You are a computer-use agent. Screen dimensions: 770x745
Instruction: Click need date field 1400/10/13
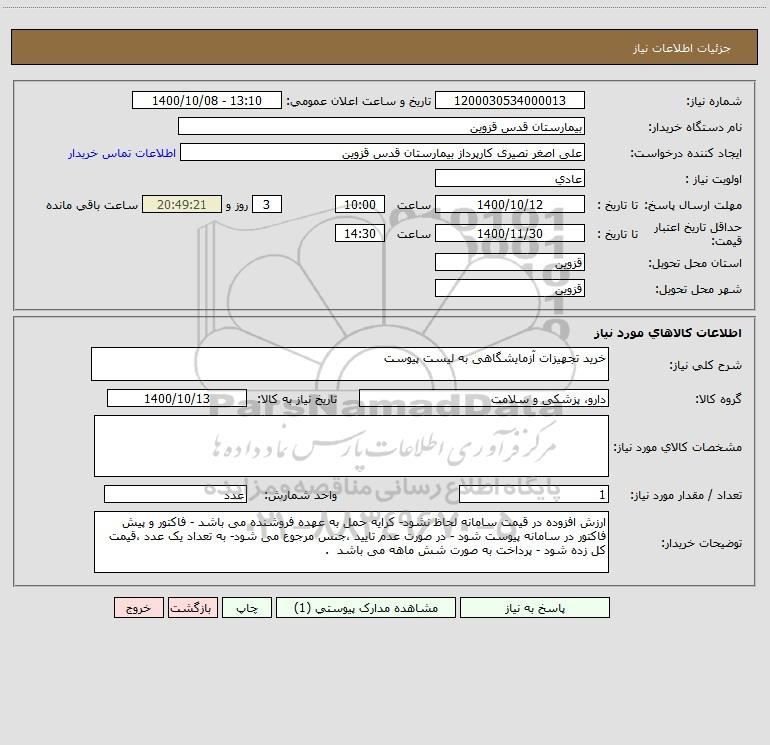tap(177, 398)
